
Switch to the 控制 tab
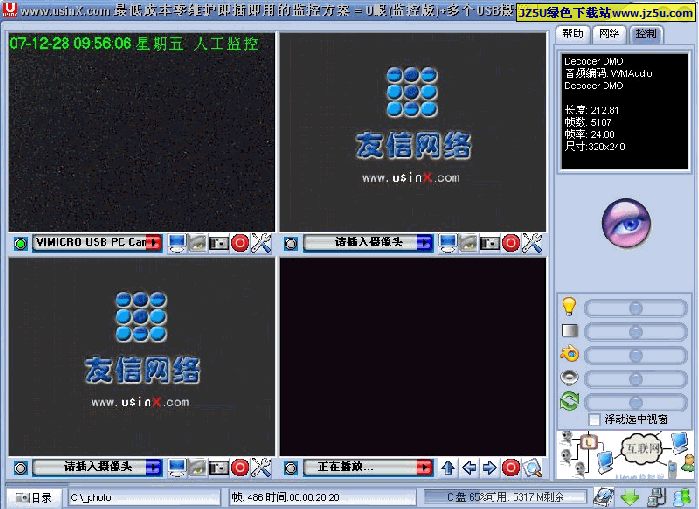click(x=646, y=34)
